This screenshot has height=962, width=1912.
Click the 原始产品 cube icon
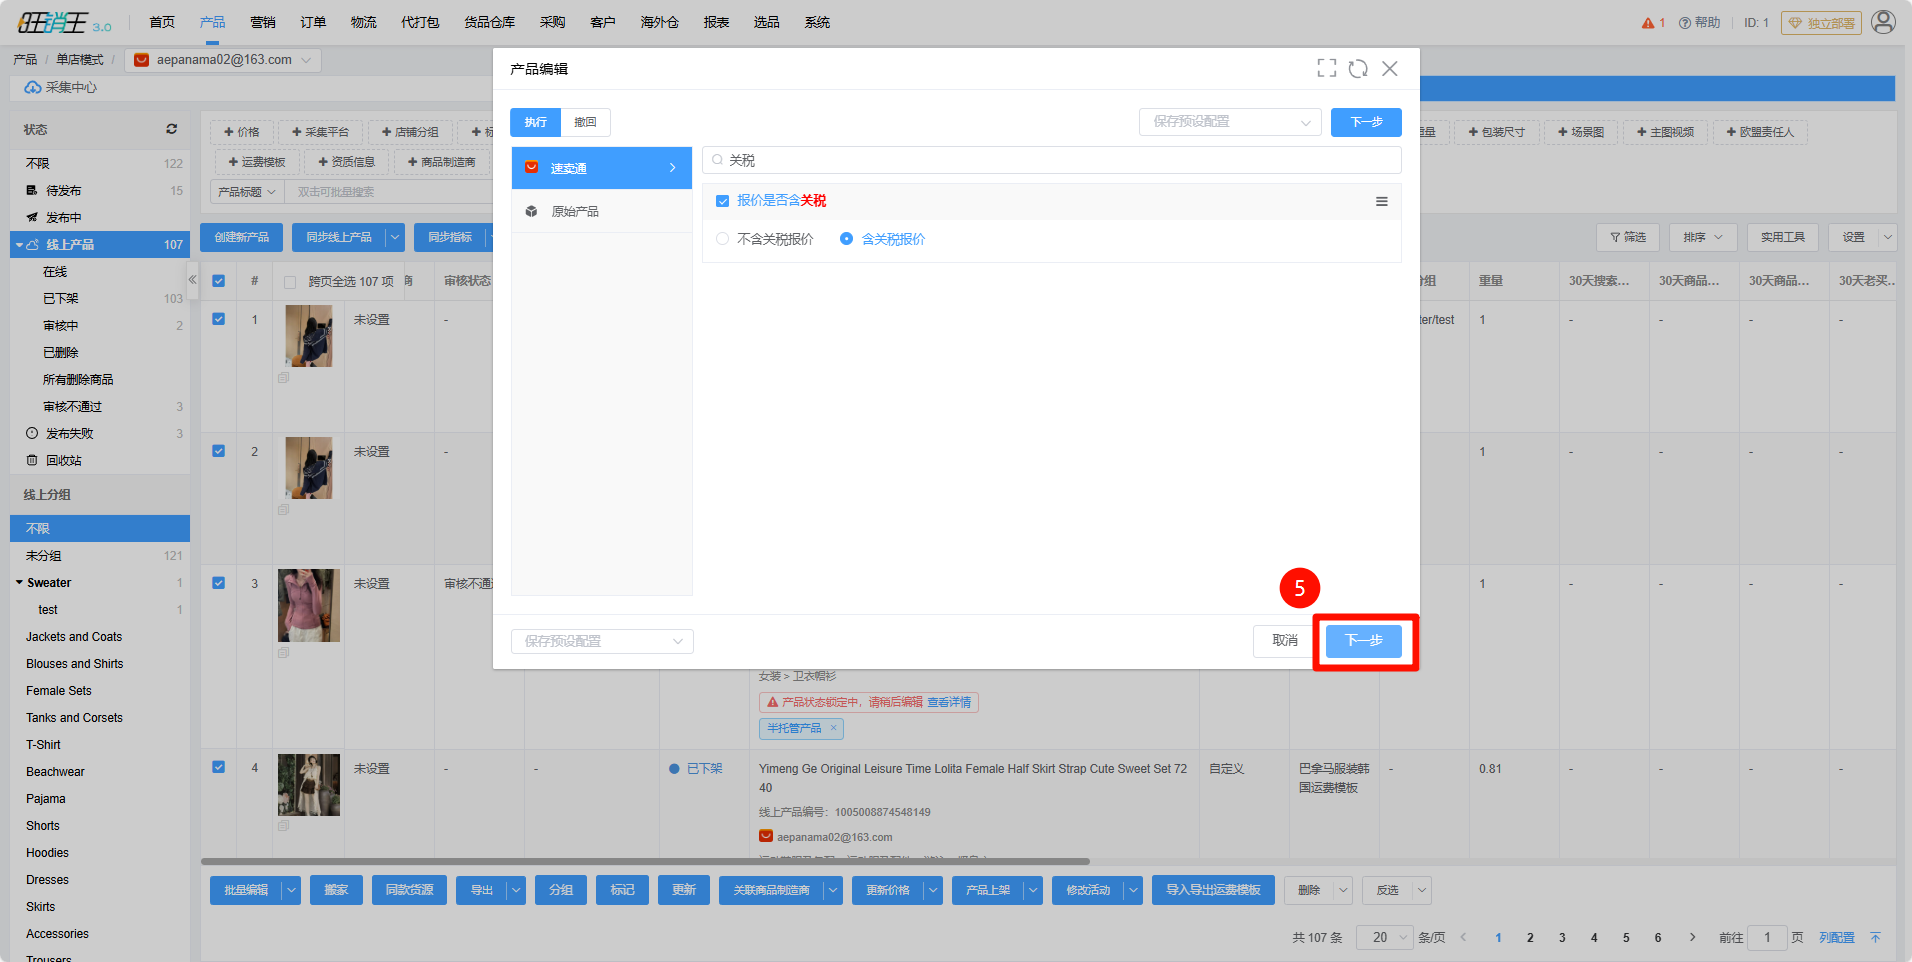pos(532,211)
